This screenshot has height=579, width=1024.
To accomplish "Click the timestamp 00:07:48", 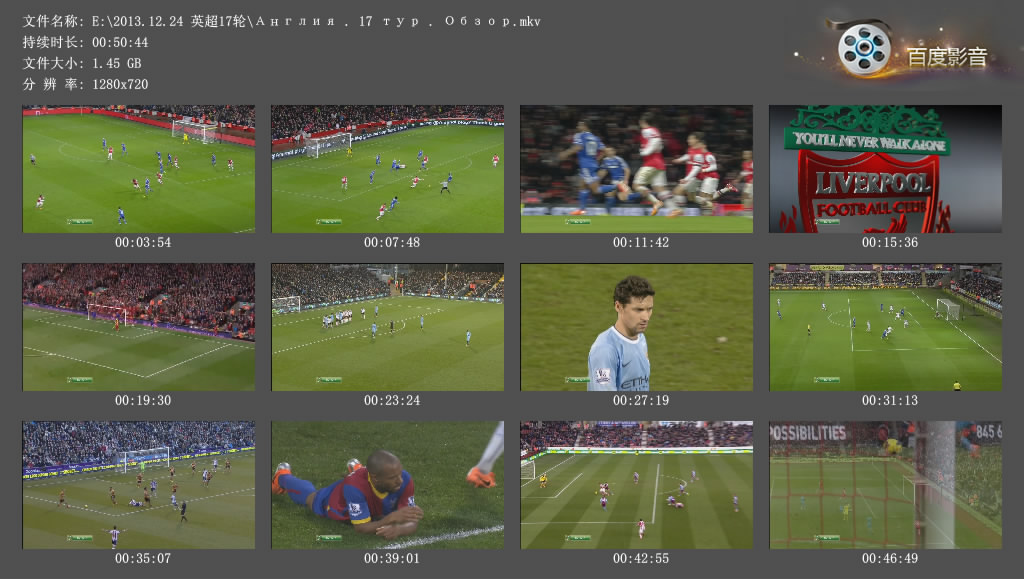I will click(392, 242).
